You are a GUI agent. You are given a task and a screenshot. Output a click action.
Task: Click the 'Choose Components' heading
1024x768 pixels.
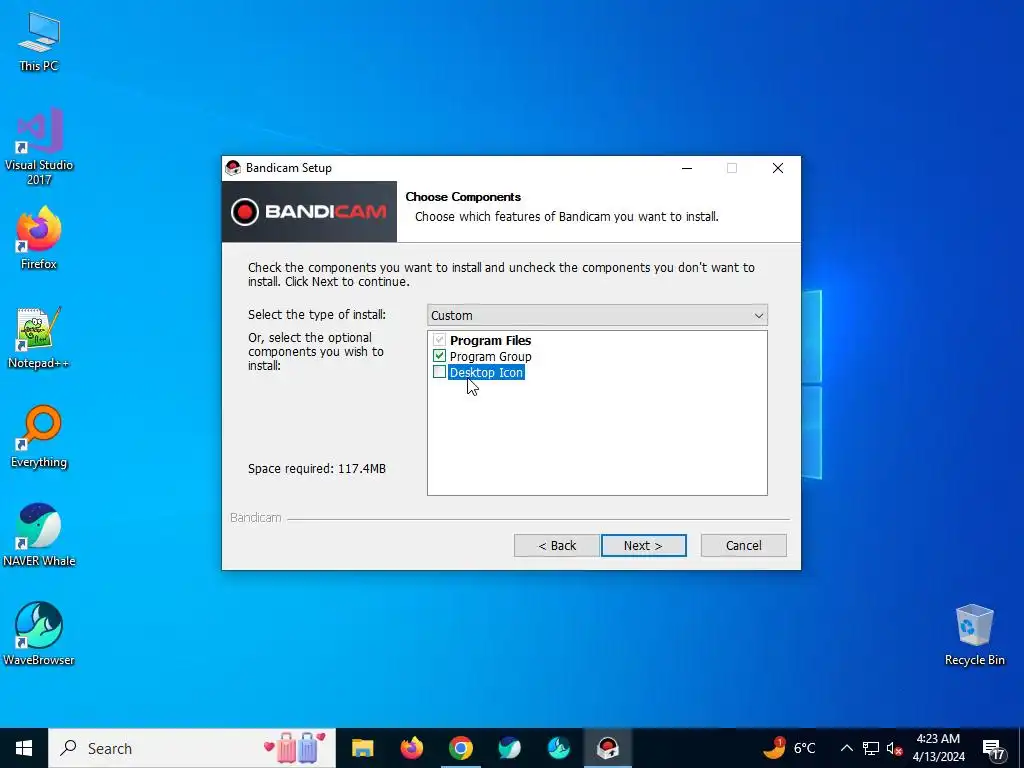tap(463, 197)
